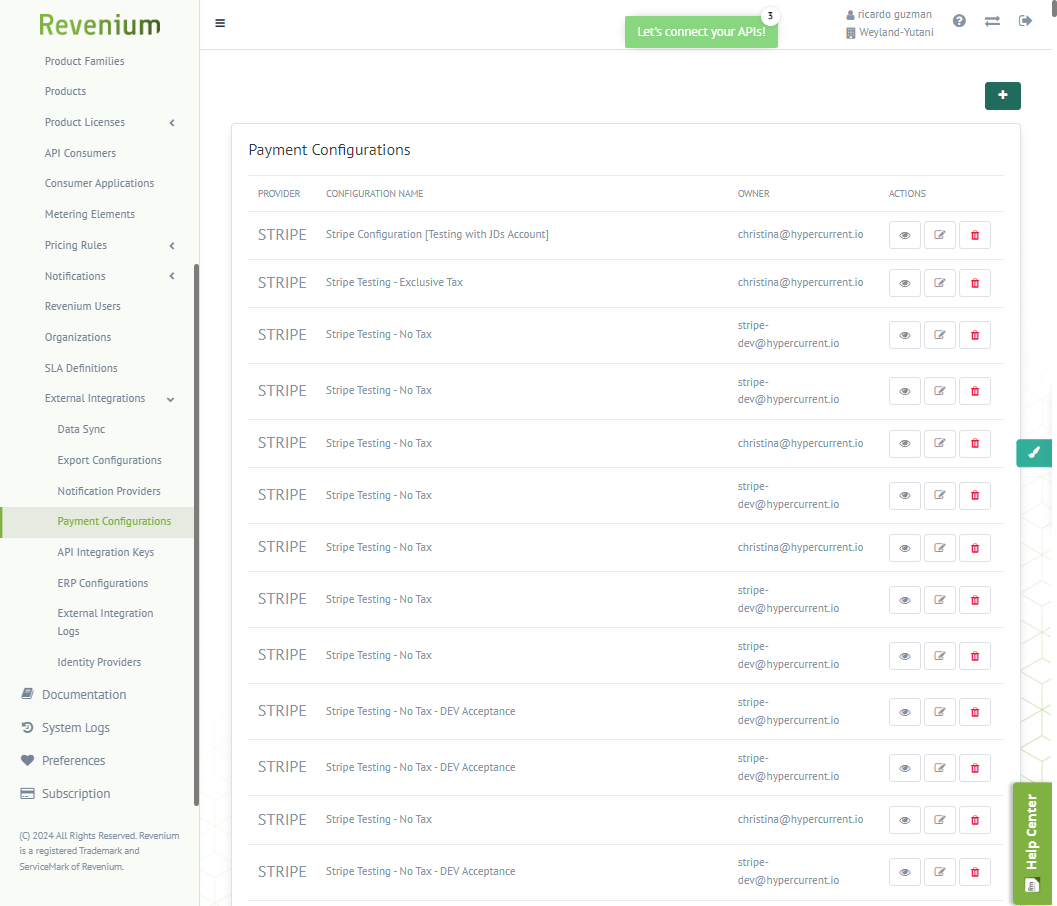1057x906 pixels.
Task: View the Stripe Testing - Exclusive Tax configuration
Action: click(x=904, y=283)
